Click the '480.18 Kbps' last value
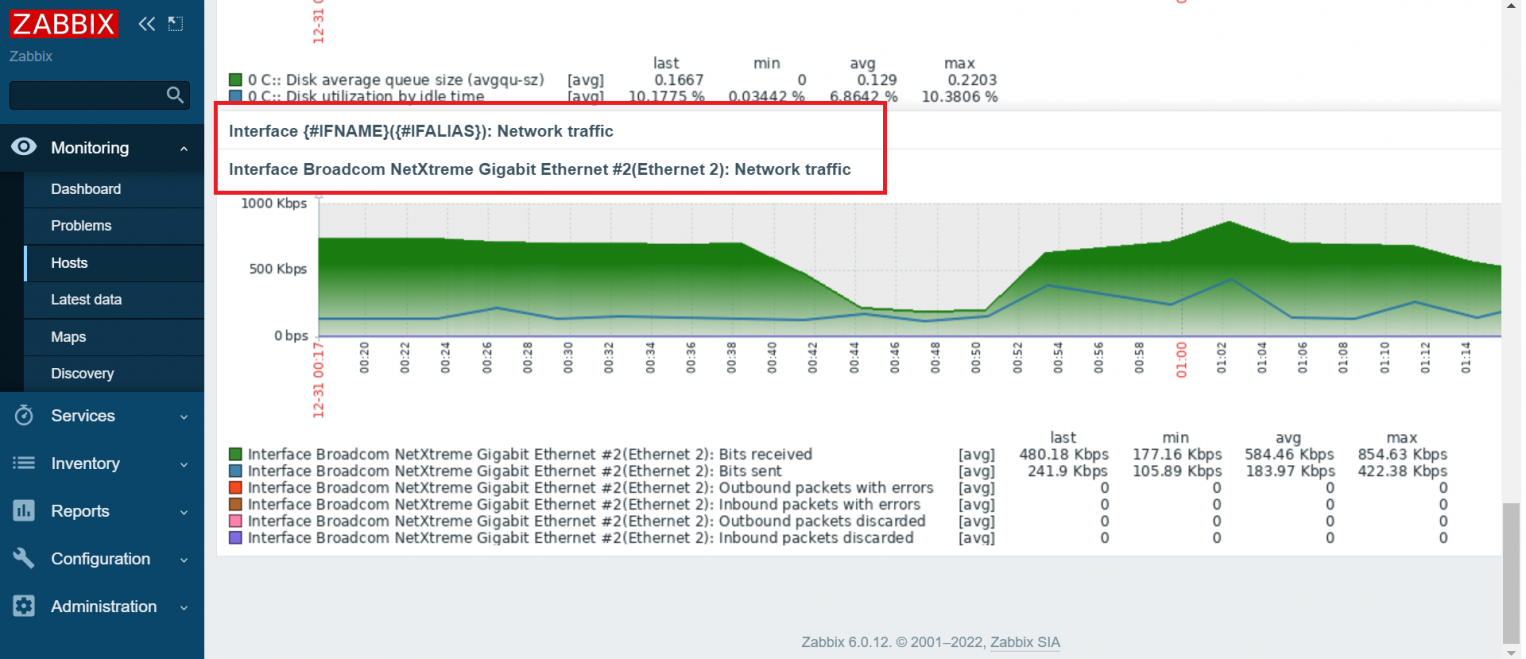This screenshot has height=659, width=1526. pos(1063,454)
